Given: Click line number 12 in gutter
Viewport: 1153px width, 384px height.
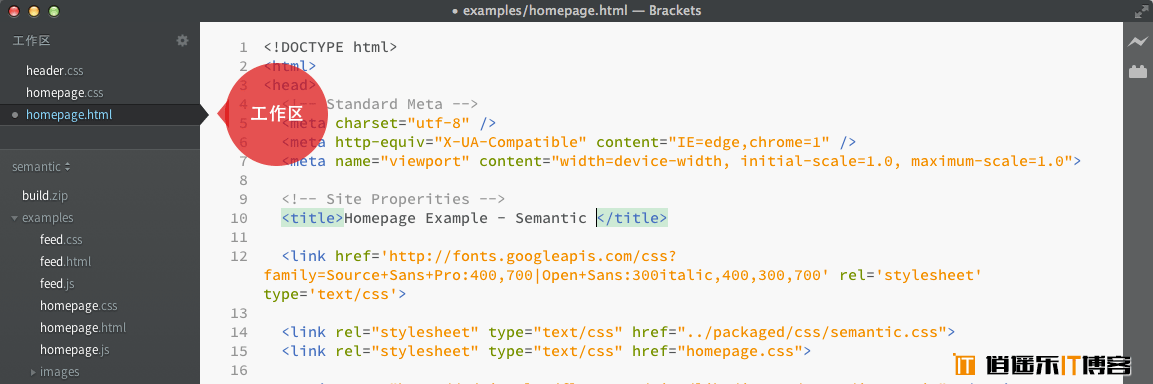Looking at the screenshot, I should 239,256.
